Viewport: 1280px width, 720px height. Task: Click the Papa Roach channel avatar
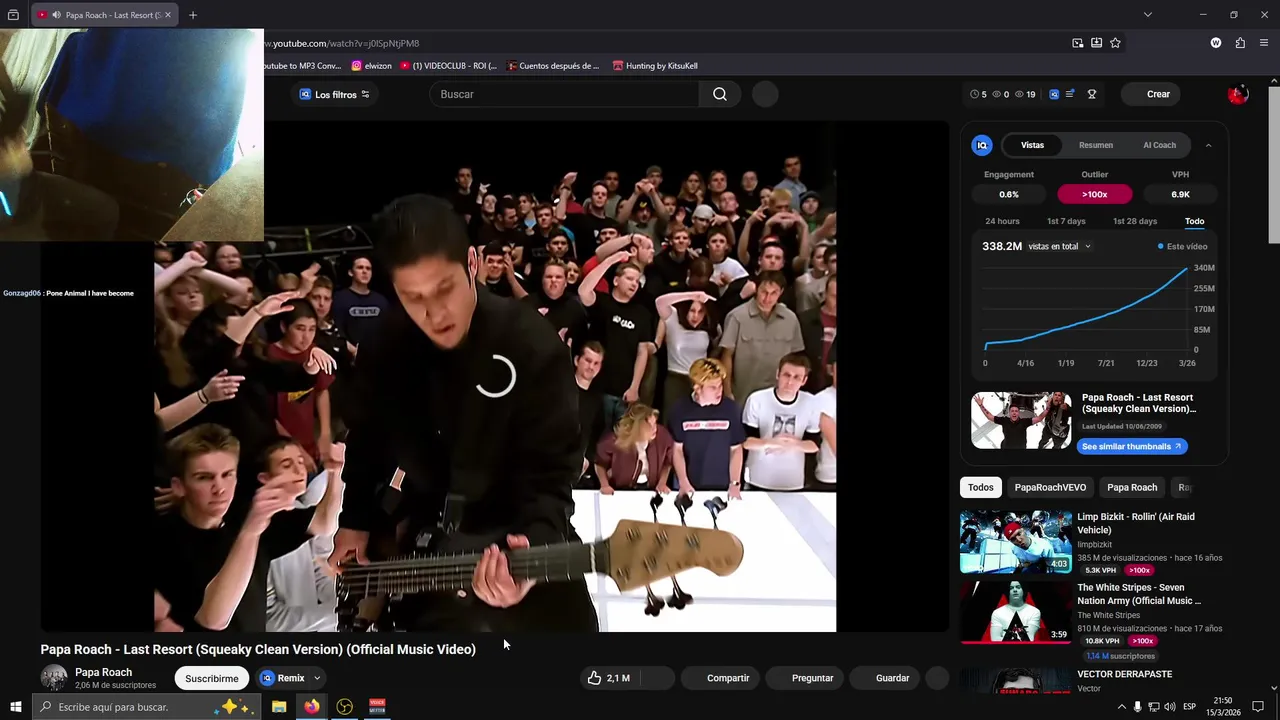tap(54, 678)
